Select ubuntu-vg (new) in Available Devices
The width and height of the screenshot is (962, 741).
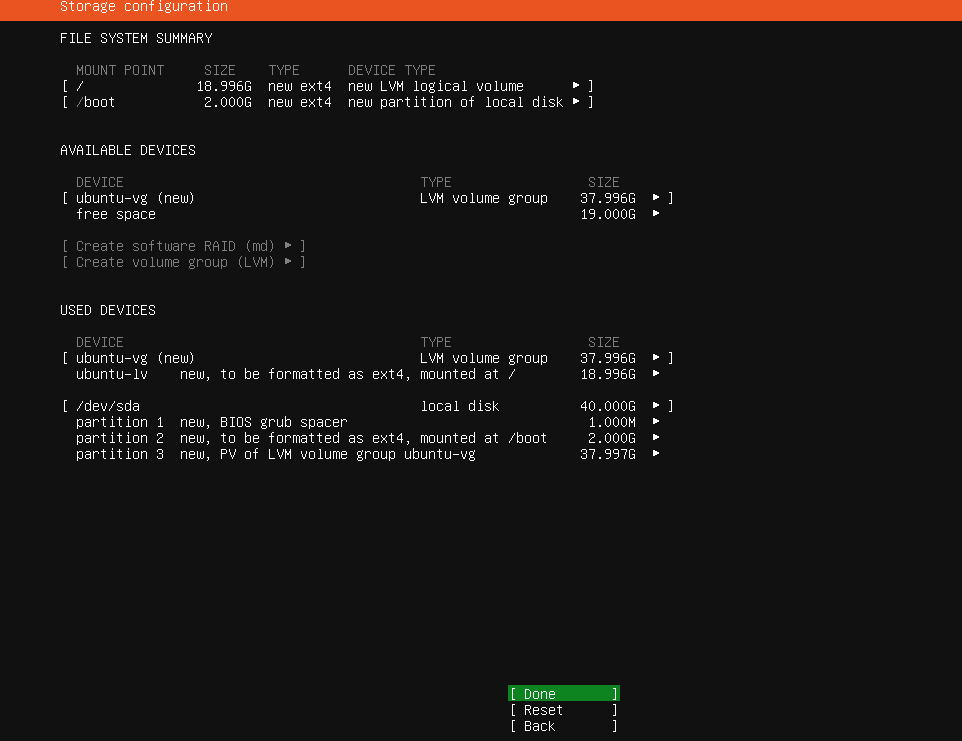(x=367, y=198)
